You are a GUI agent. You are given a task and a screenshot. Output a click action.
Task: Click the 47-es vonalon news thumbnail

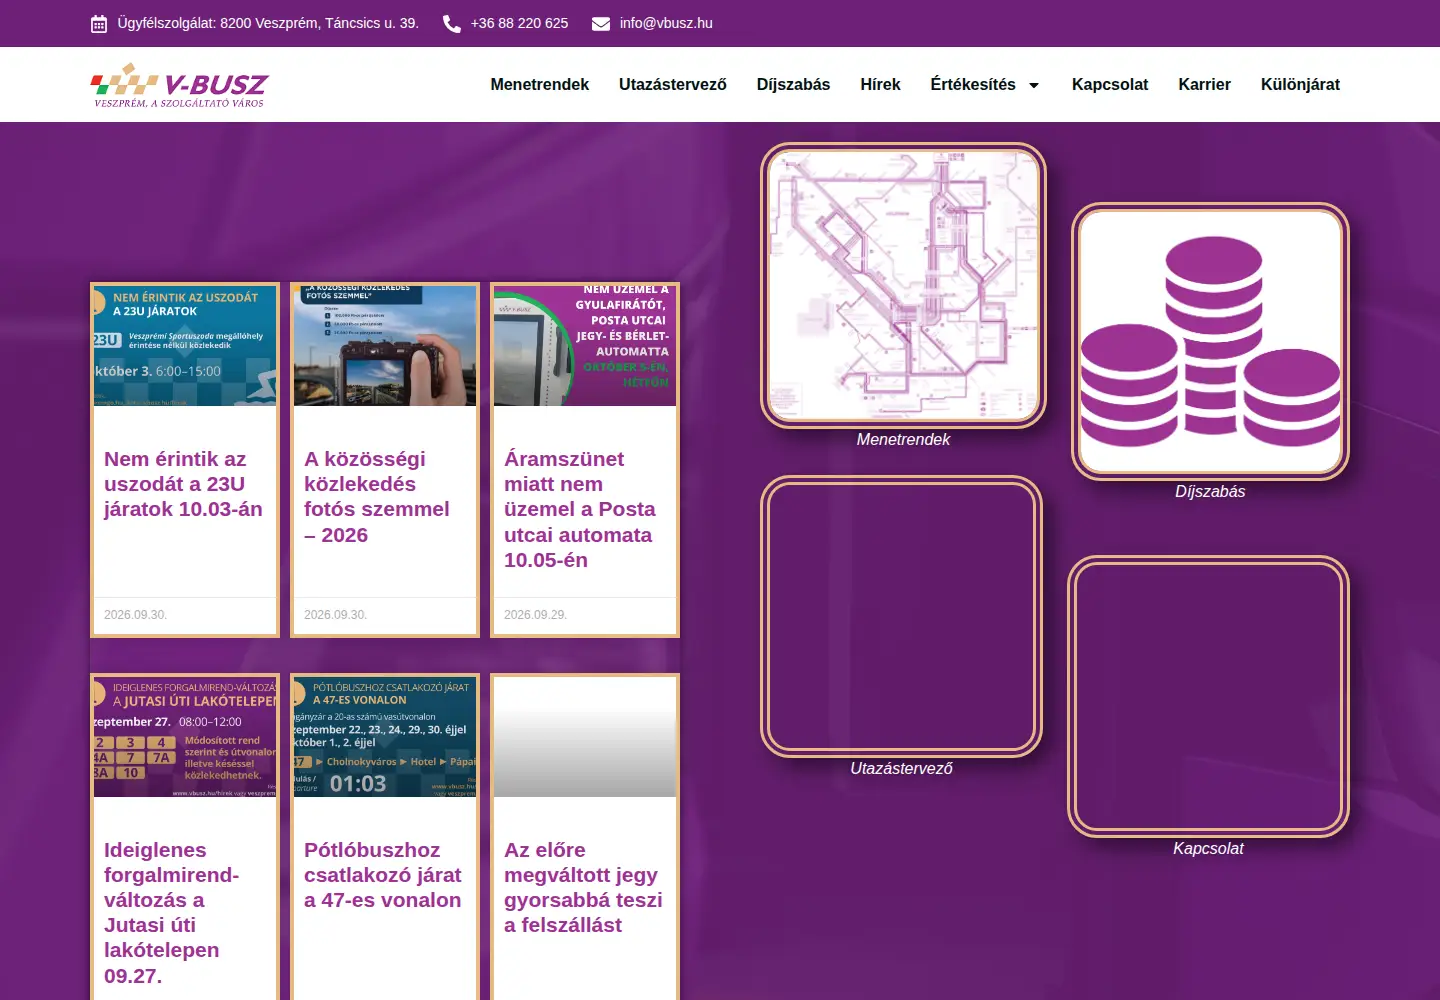point(385,737)
